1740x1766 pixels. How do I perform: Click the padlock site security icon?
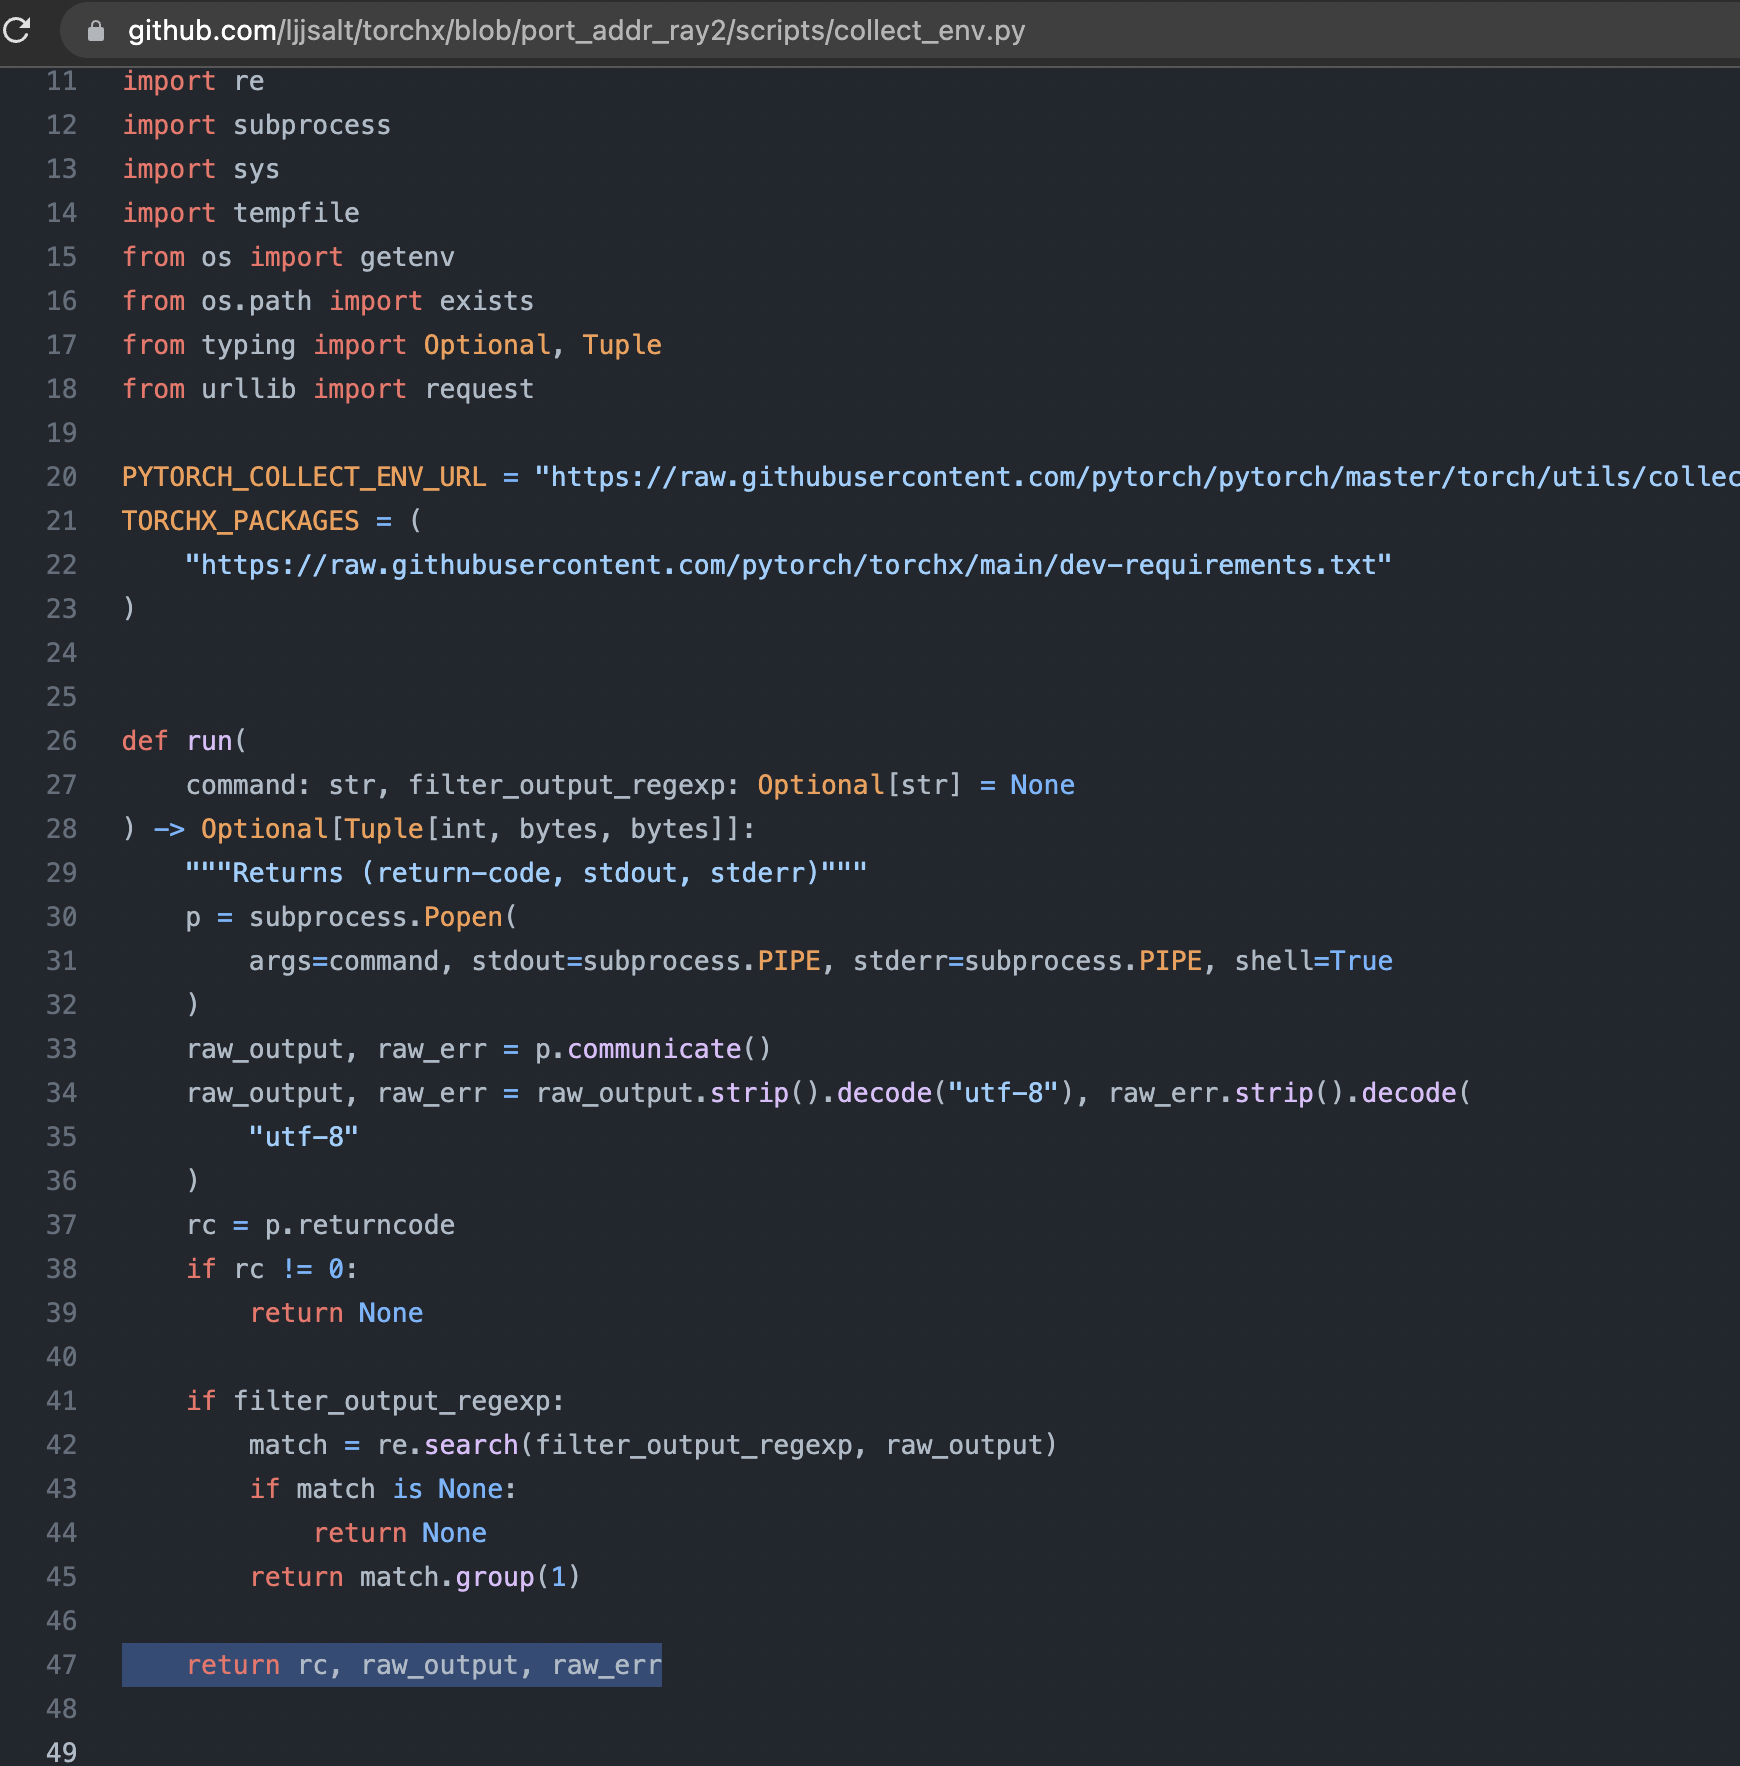[x=96, y=31]
